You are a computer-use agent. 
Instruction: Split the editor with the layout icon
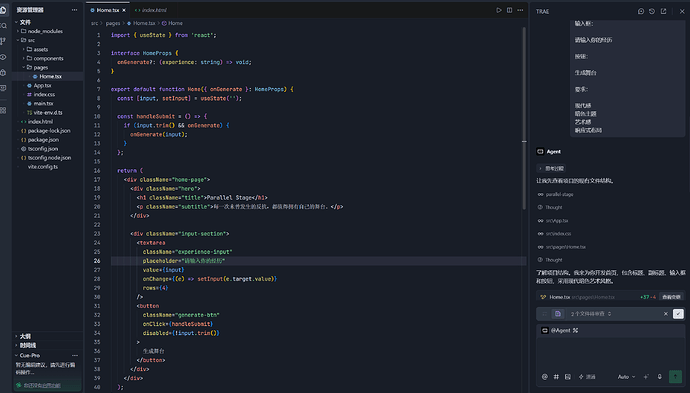(509, 10)
